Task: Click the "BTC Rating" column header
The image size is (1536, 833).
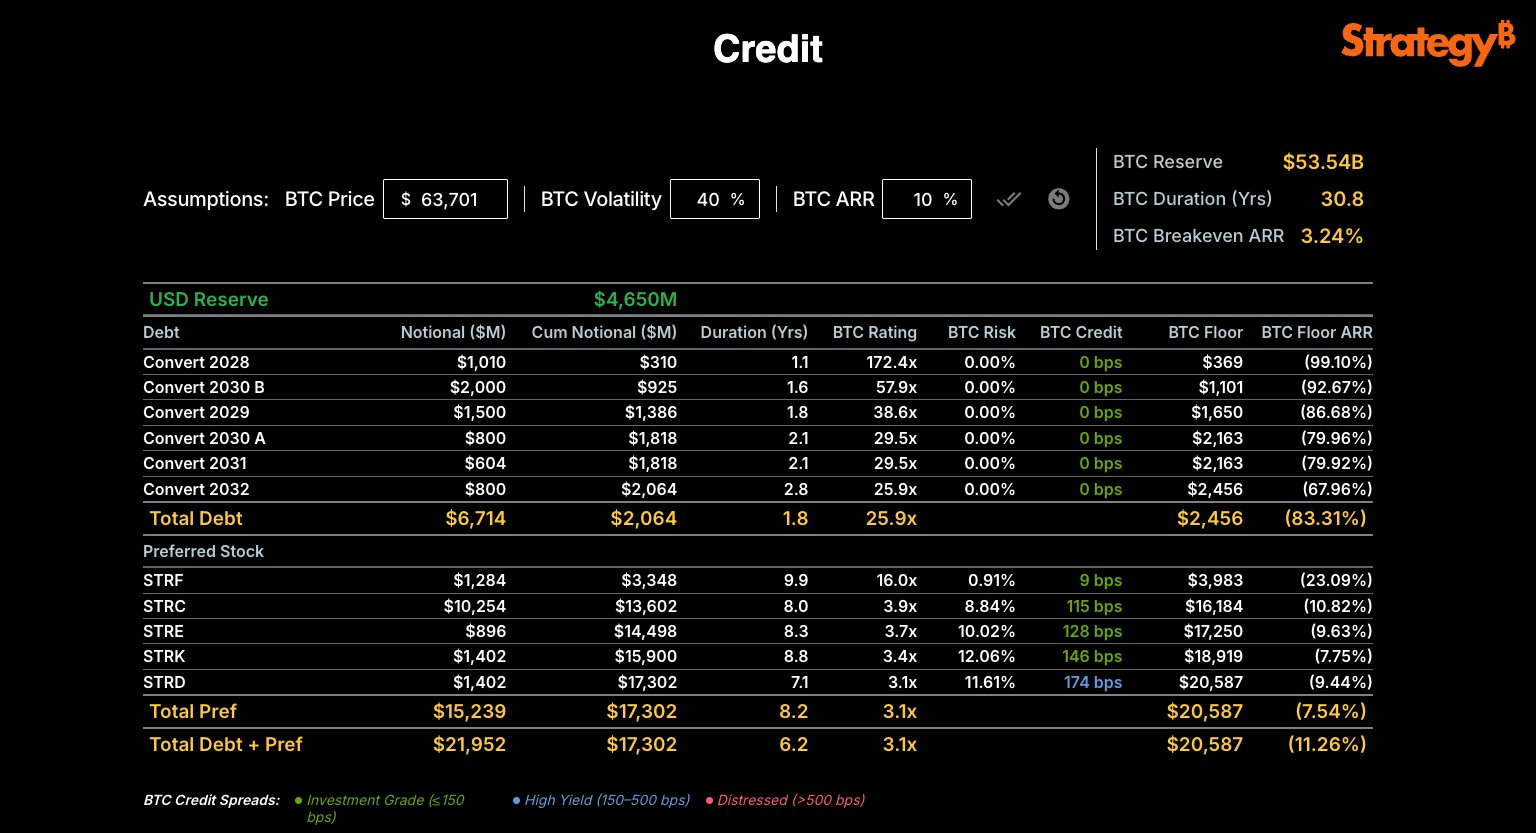Action: tap(875, 332)
